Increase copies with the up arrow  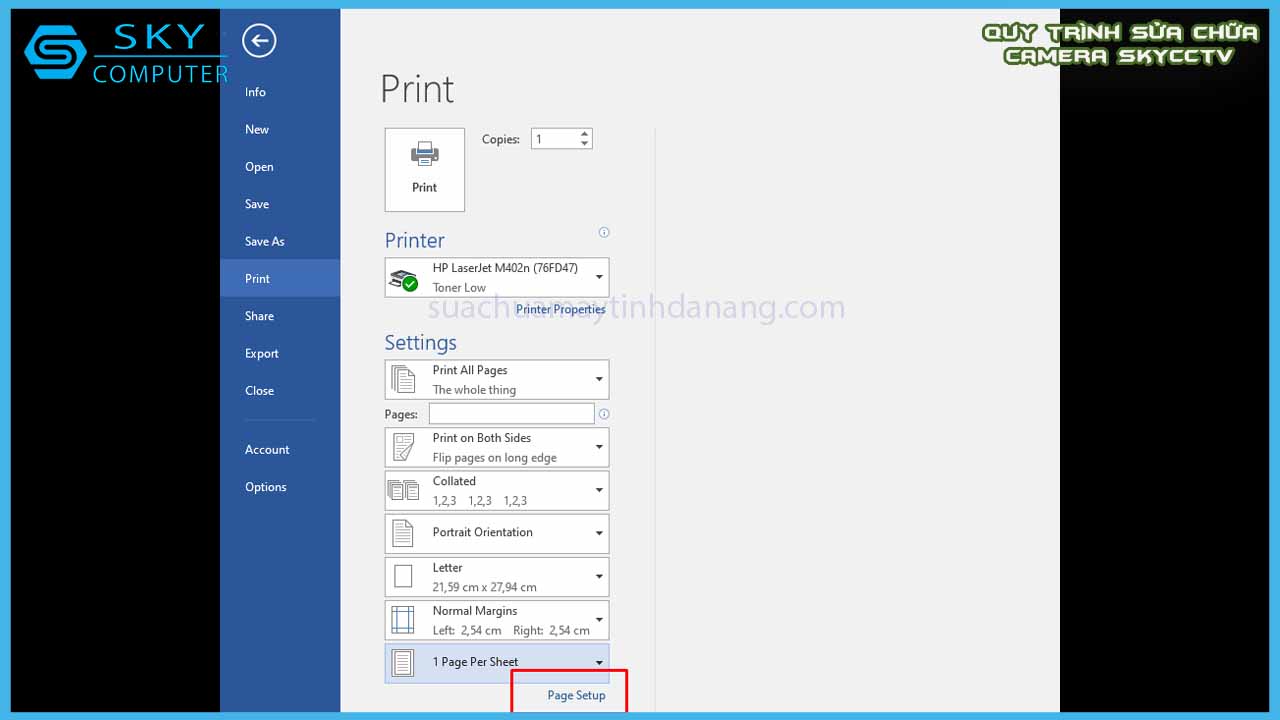pyautogui.click(x=585, y=134)
